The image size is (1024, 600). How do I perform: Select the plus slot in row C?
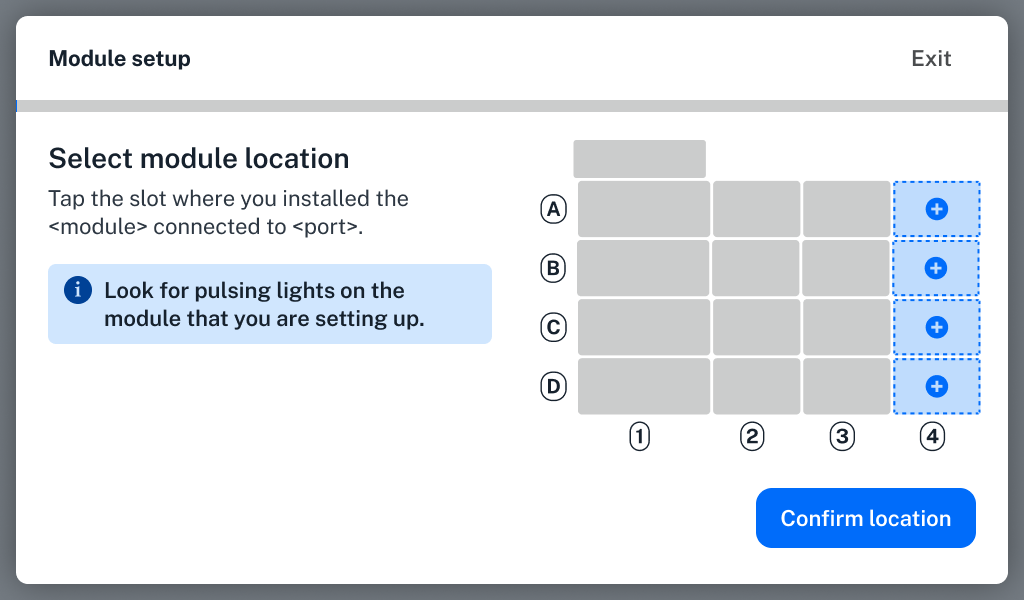pyautogui.click(x=936, y=327)
